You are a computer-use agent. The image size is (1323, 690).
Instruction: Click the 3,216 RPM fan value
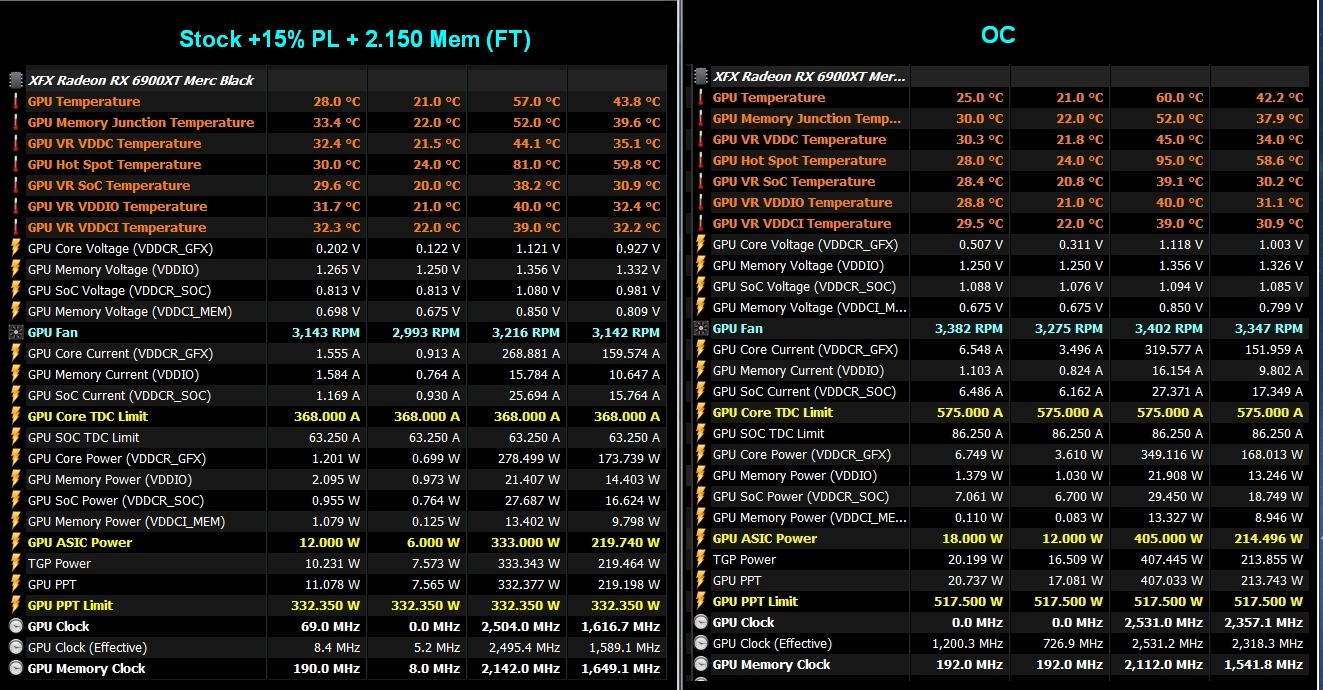point(526,332)
